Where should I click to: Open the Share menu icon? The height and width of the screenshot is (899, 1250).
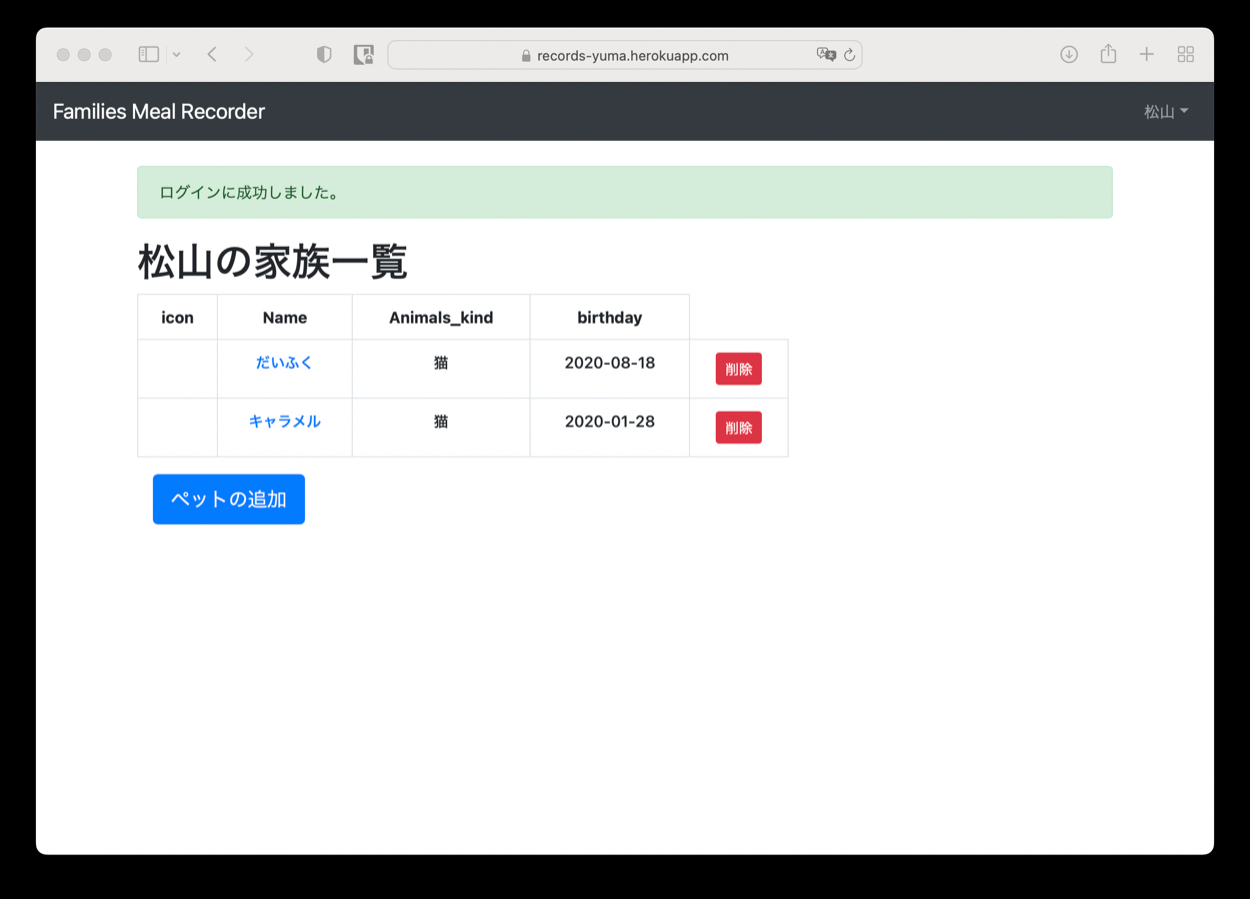(1108, 55)
